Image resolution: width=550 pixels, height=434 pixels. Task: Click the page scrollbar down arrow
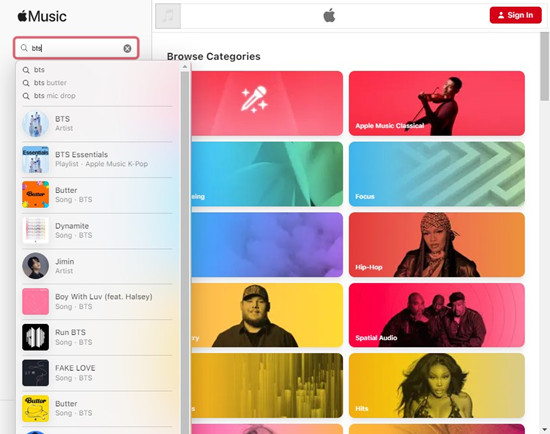pyautogui.click(x=545, y=429)
